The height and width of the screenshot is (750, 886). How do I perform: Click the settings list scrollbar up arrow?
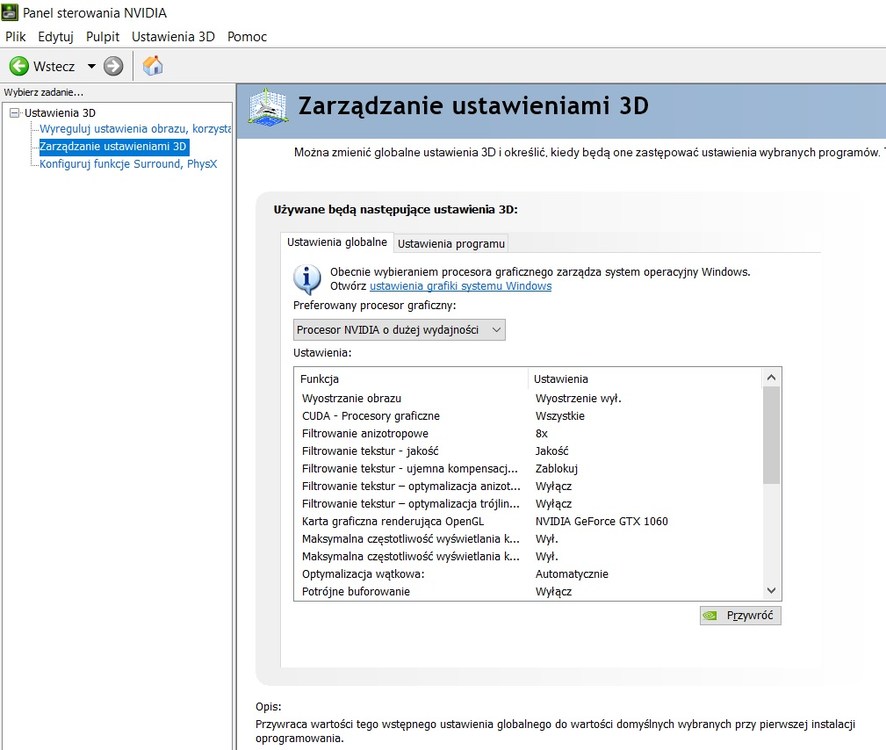771,377
